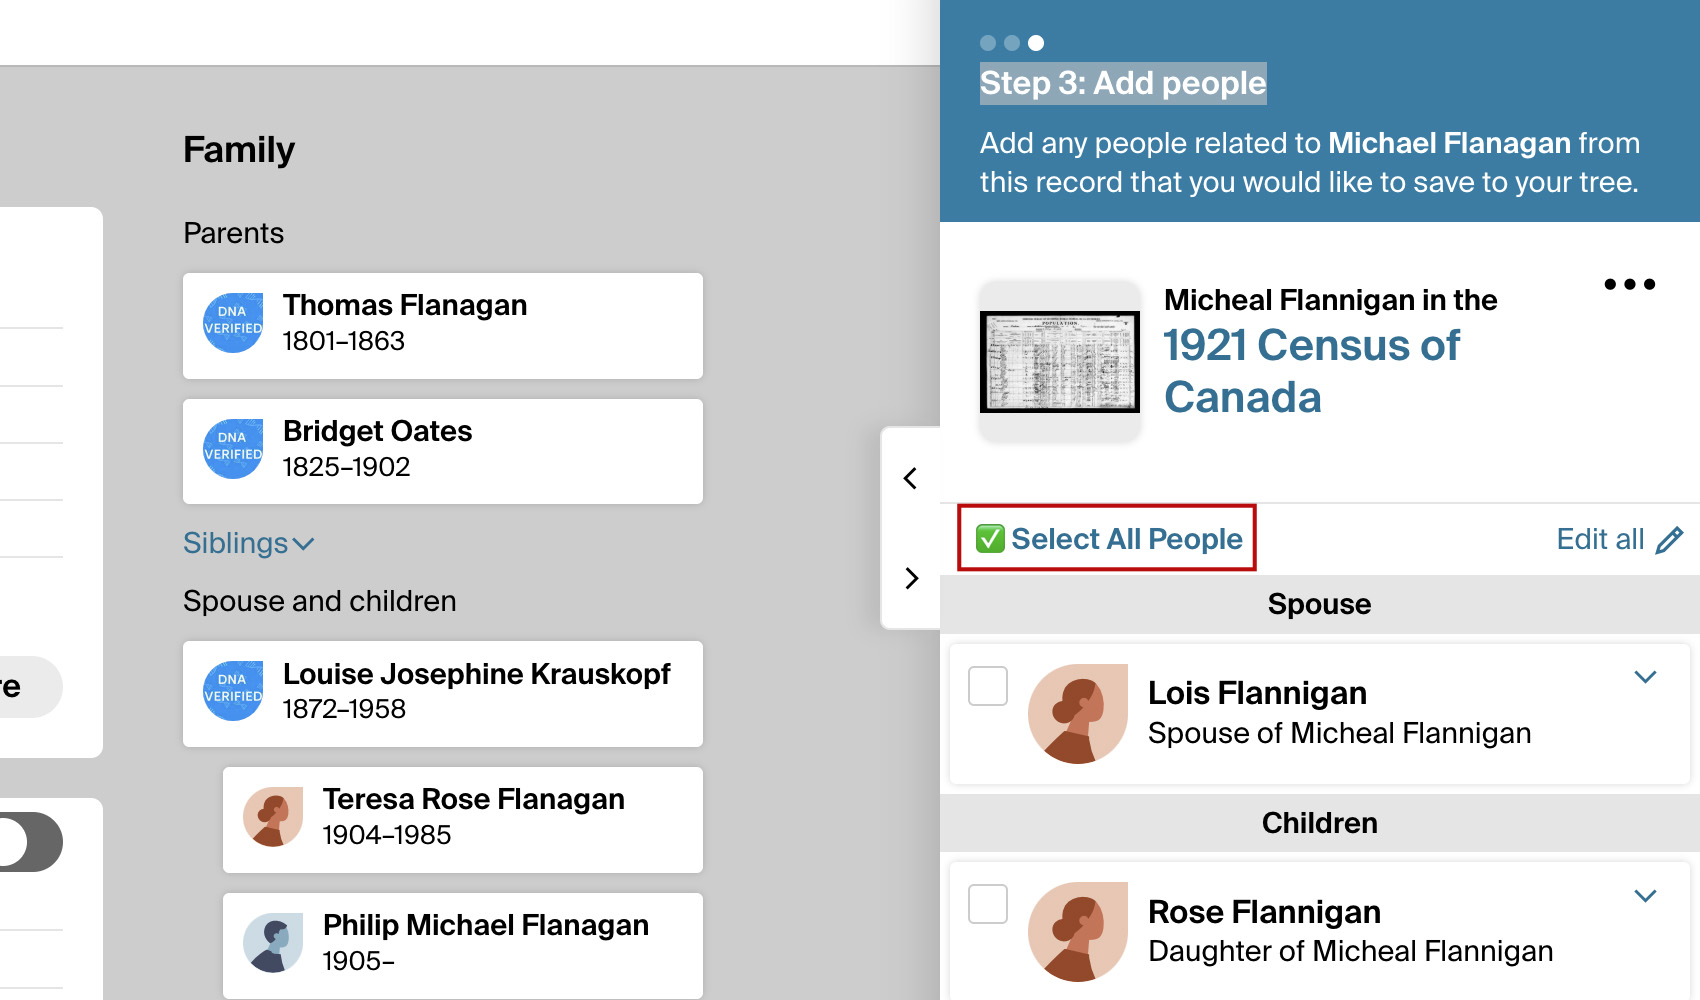Click the Spouse section header
The image size is (1700, 1000).
coord(1320,604)
